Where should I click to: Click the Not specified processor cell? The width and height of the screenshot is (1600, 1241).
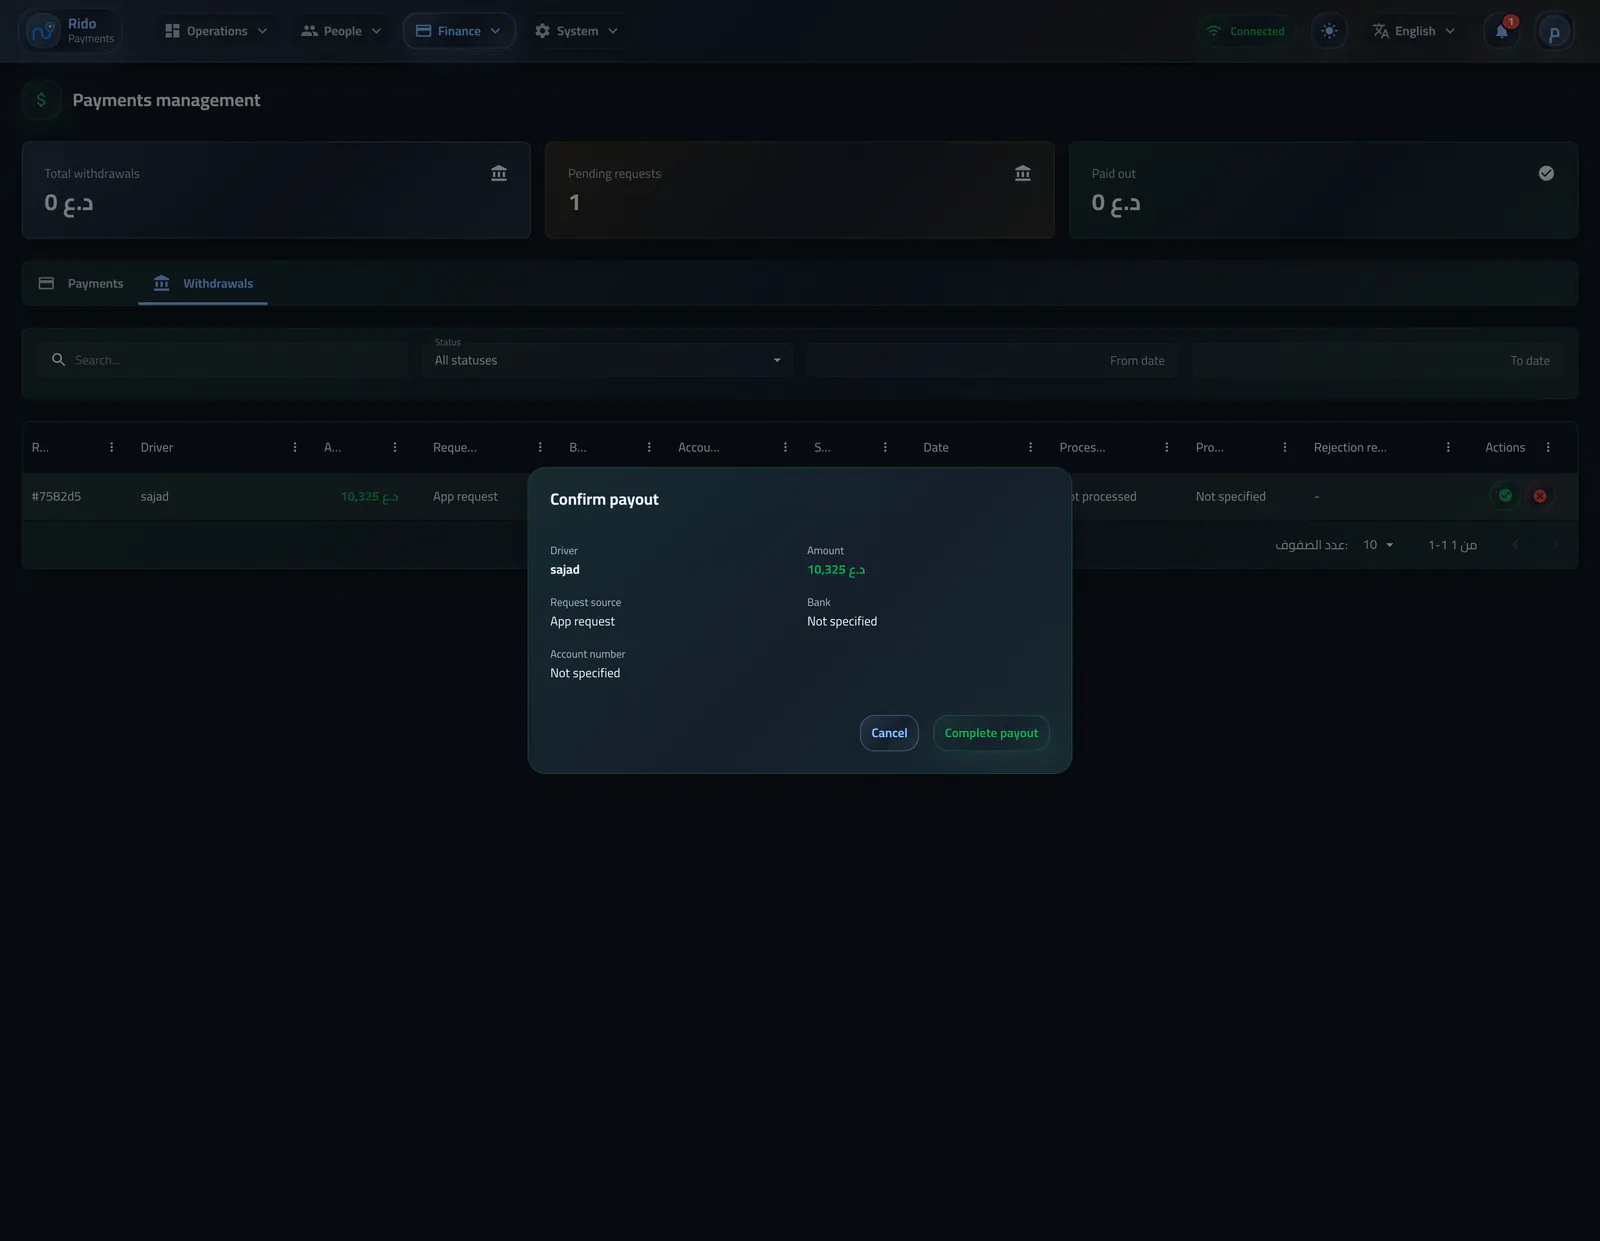tap(1231, 496)
